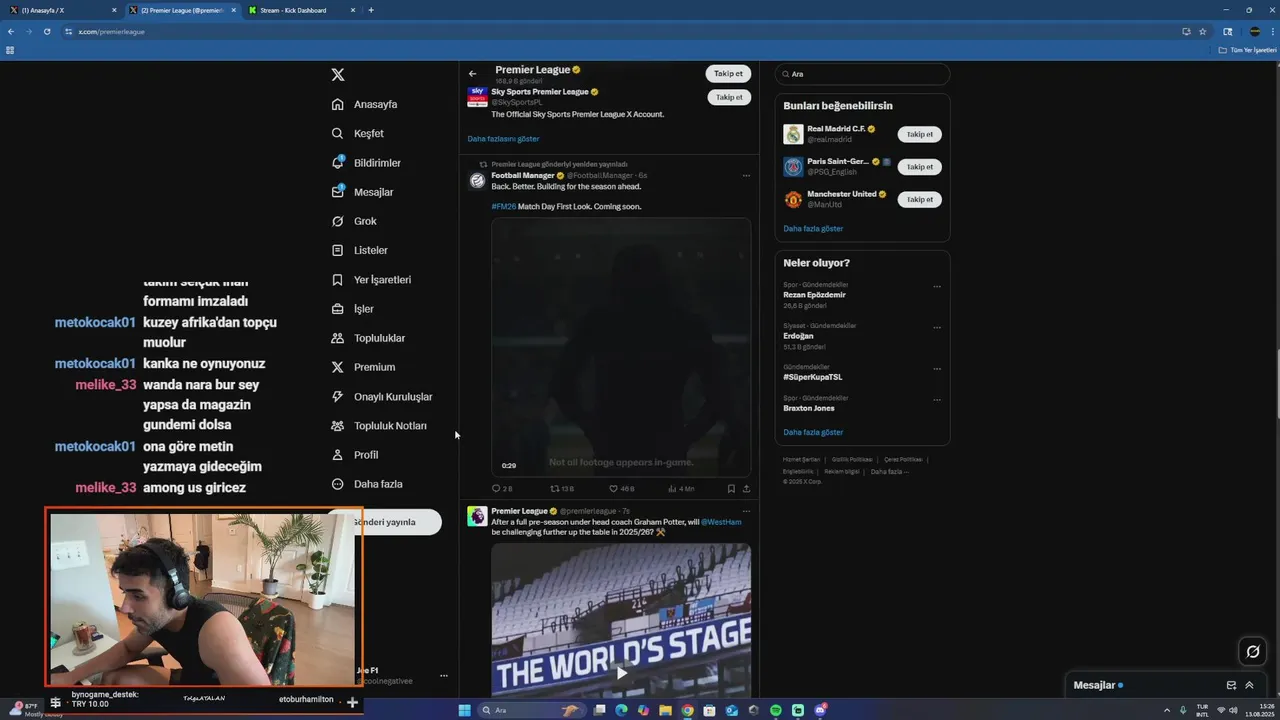Click the Premium X icon in sidebar
The height and width of the screenshot is (720, 1280).
pyautogui.click(x=337, y=367)
